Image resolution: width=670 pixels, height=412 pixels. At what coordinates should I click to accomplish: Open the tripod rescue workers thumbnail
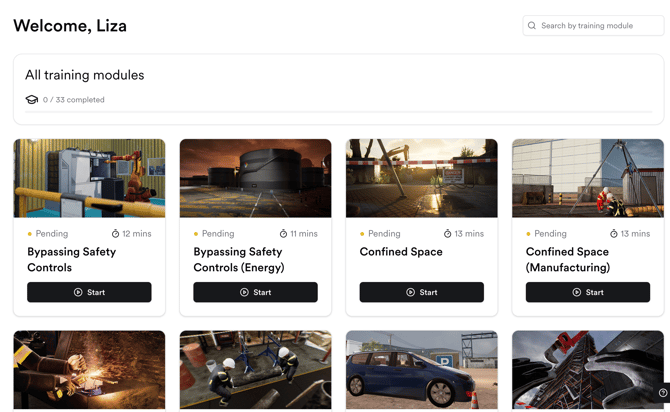pos(588,178)
